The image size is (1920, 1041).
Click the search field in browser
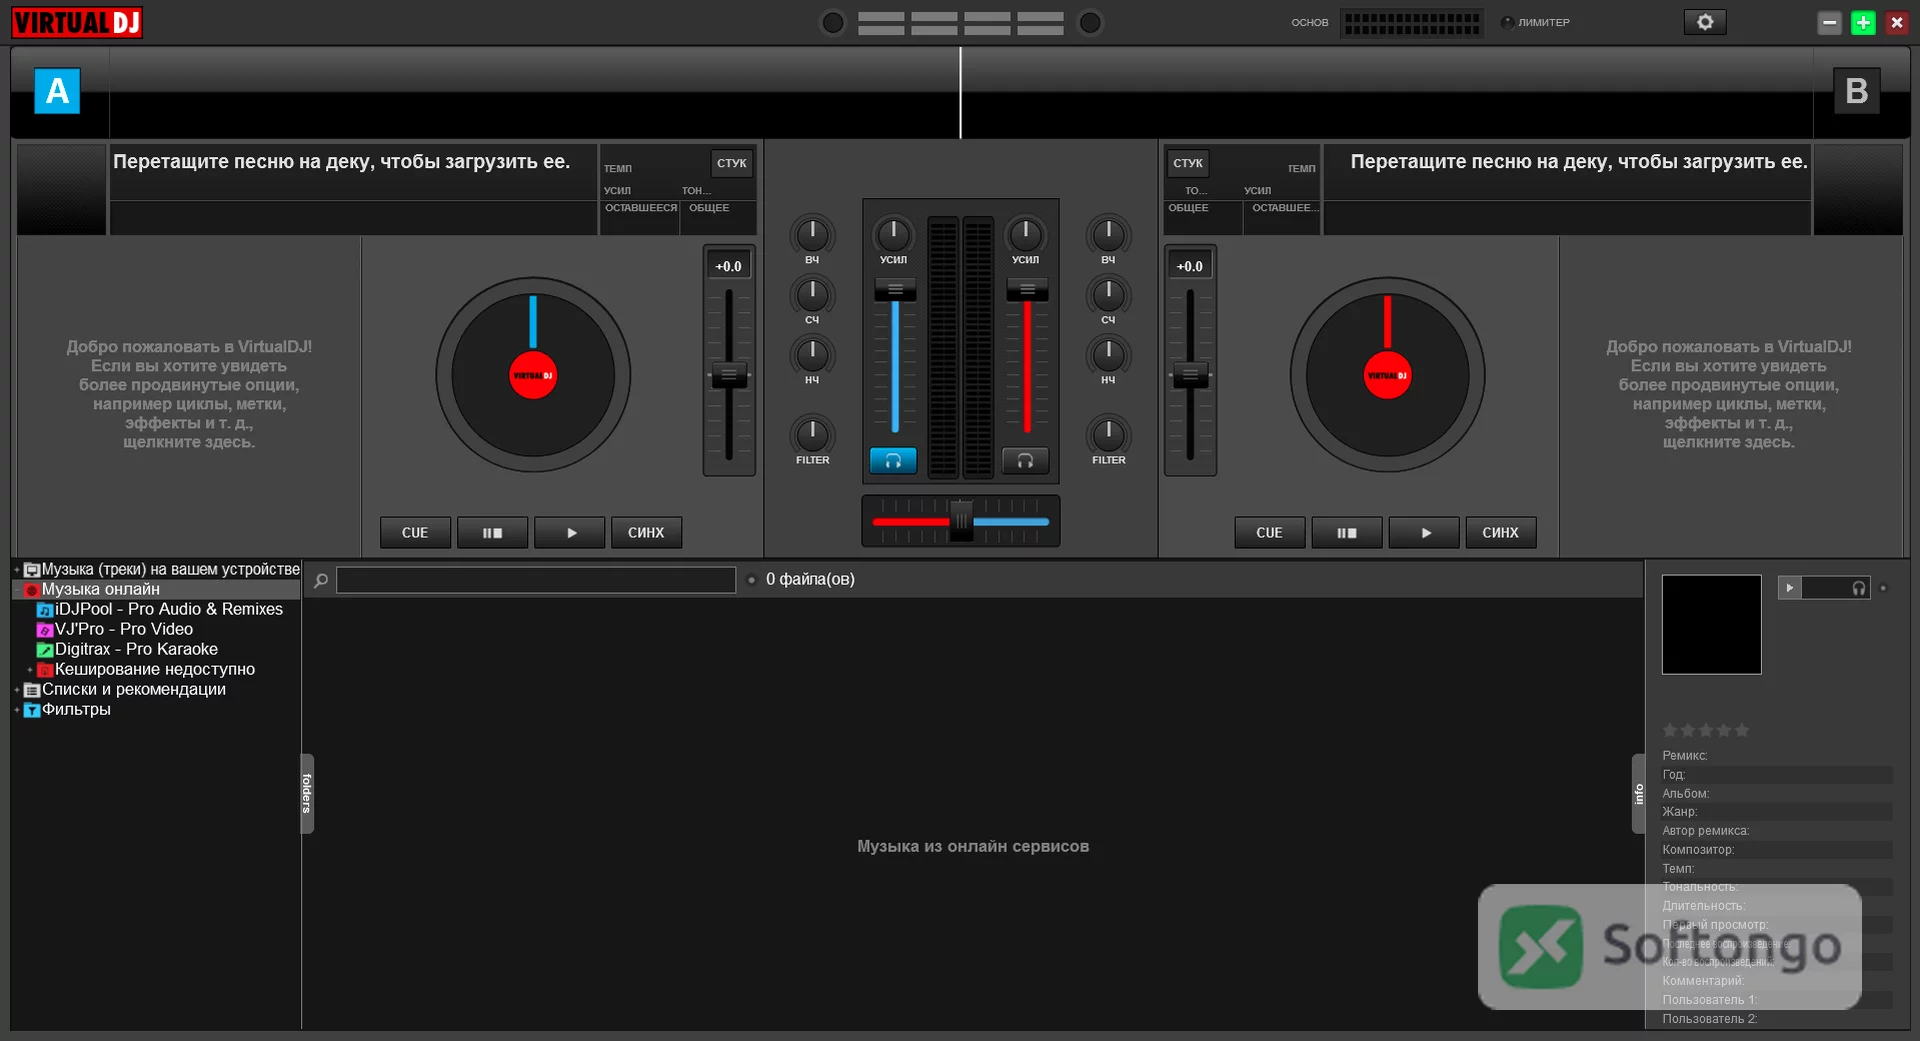[x=536, y=580]
